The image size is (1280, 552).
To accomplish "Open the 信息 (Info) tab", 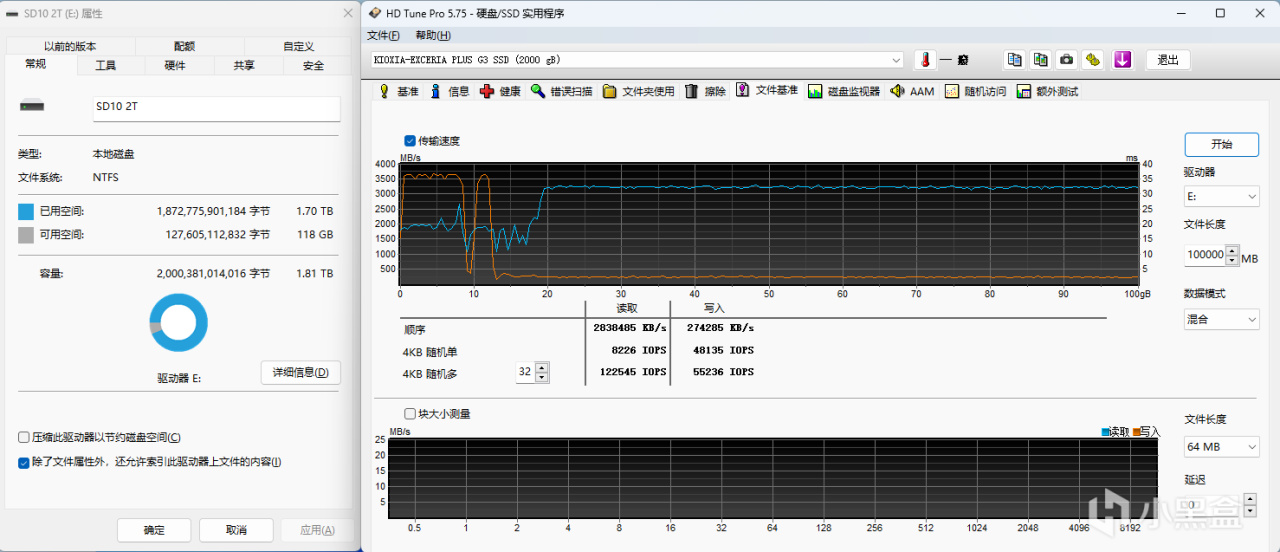I will tap(449, 91).
